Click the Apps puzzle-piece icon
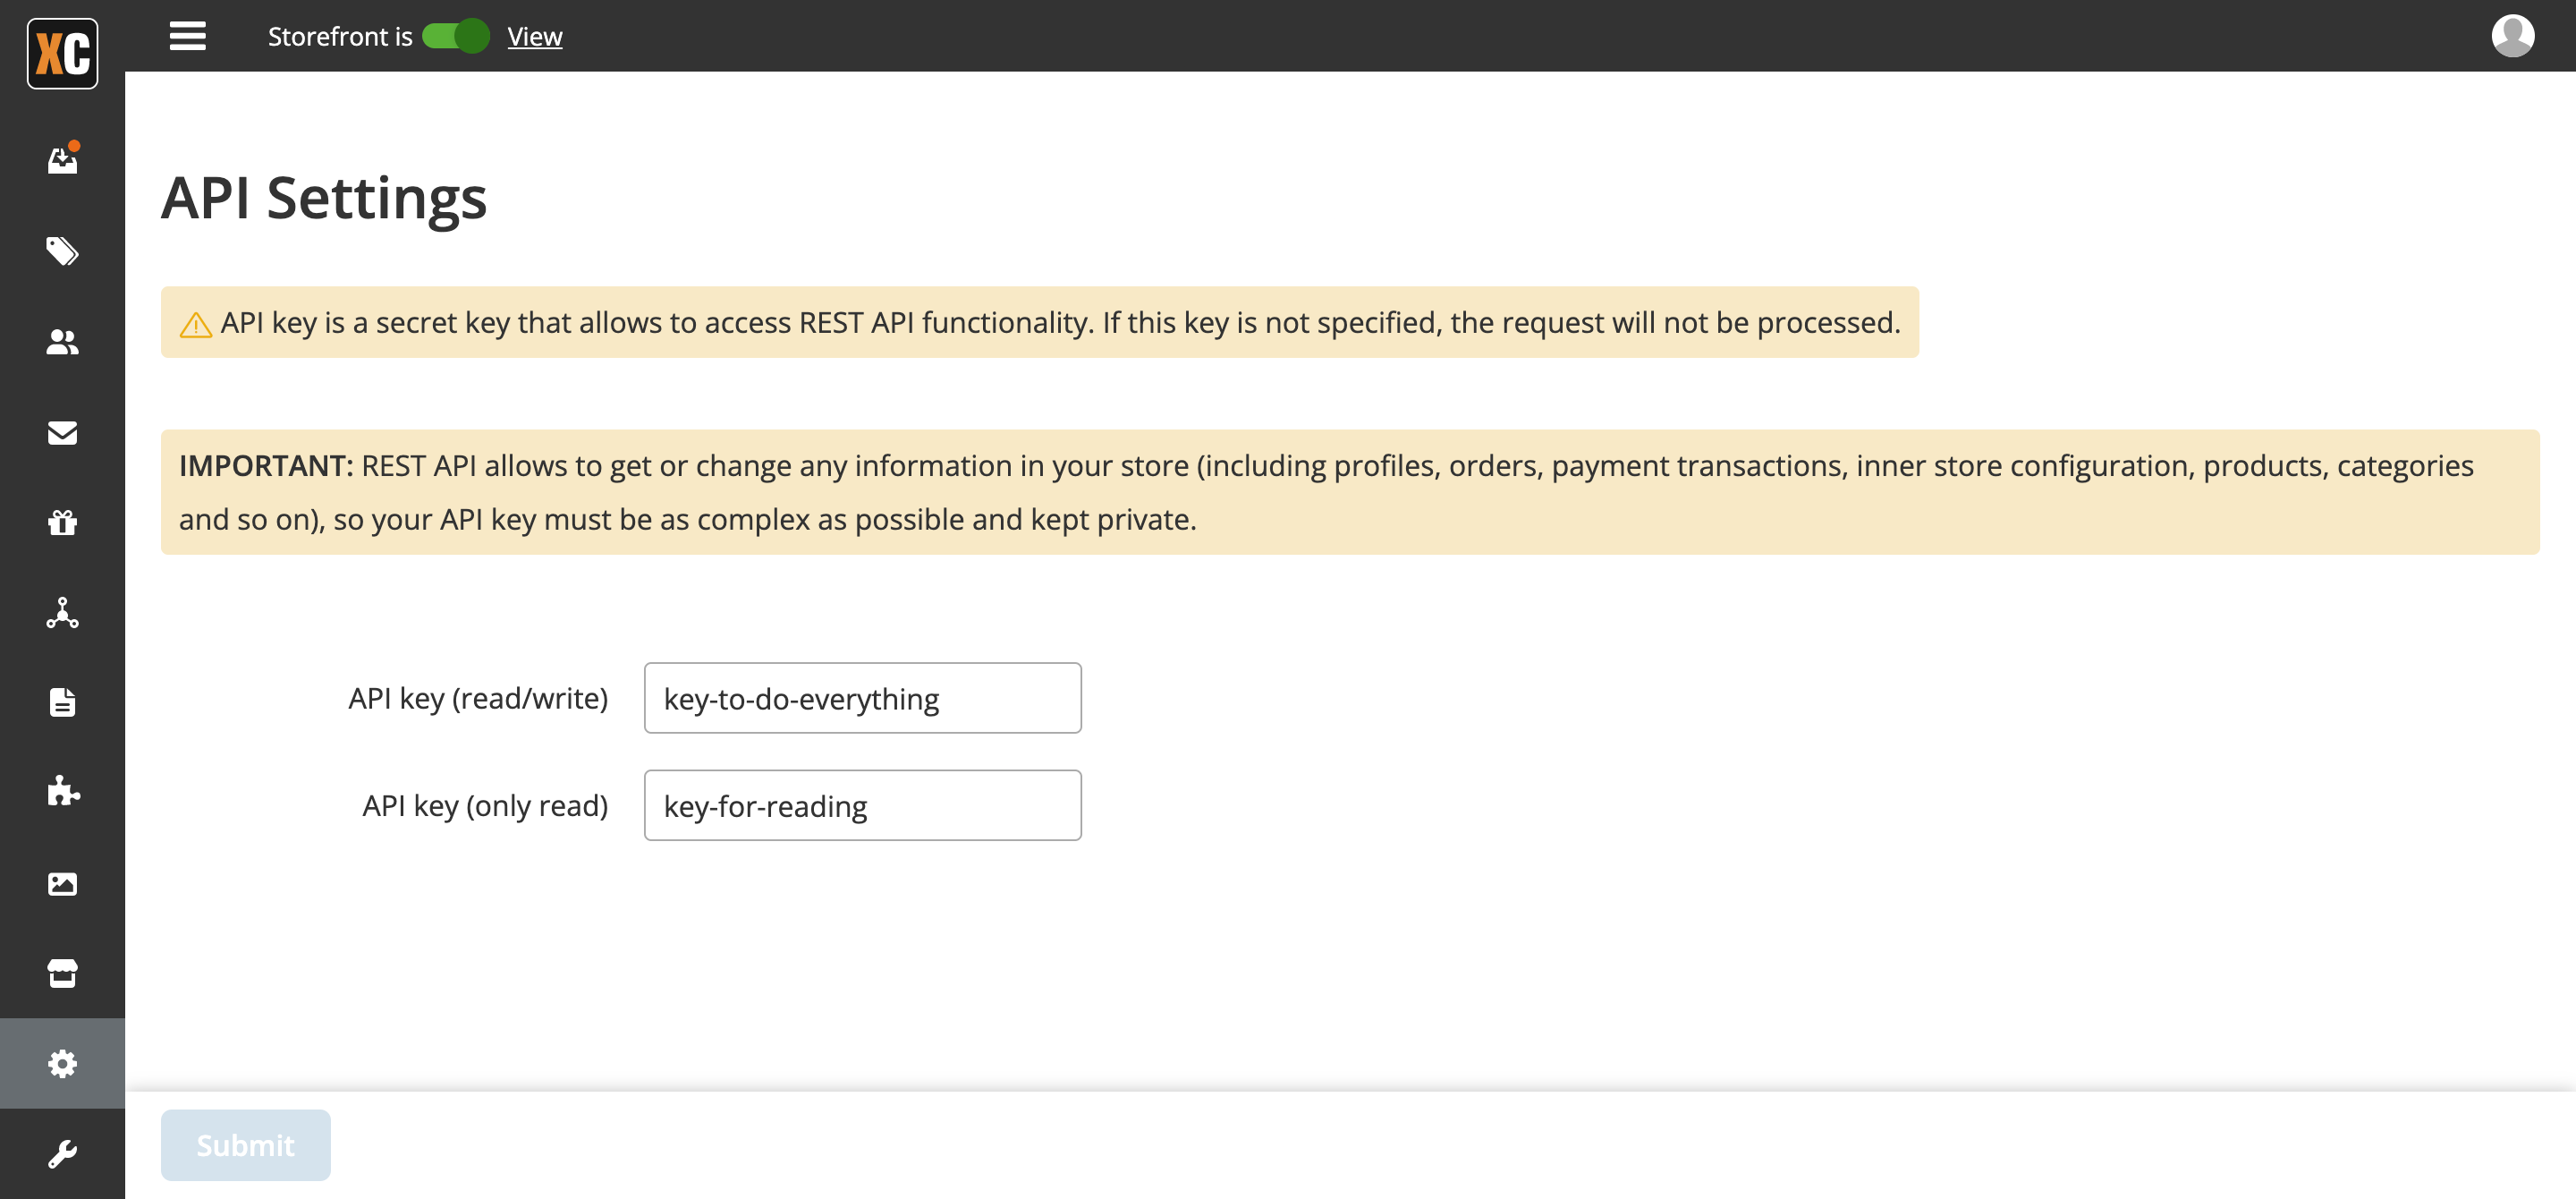This screenshot has height=1199, width=2576. [x=62, y=791]
